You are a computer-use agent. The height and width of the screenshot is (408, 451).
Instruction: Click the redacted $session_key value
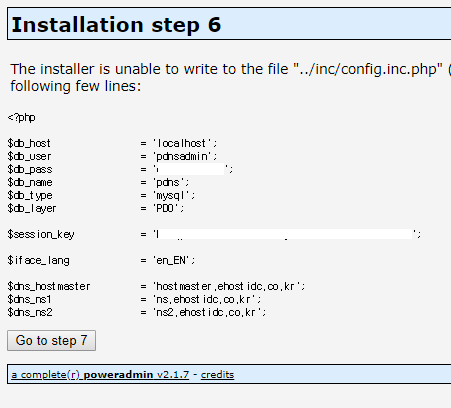(285, 234)
